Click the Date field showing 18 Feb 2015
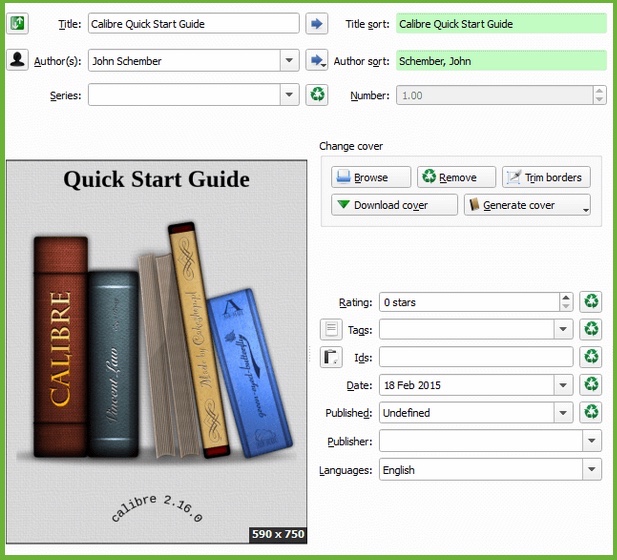This screenshot has height=560, width=617. pos(467,385)
